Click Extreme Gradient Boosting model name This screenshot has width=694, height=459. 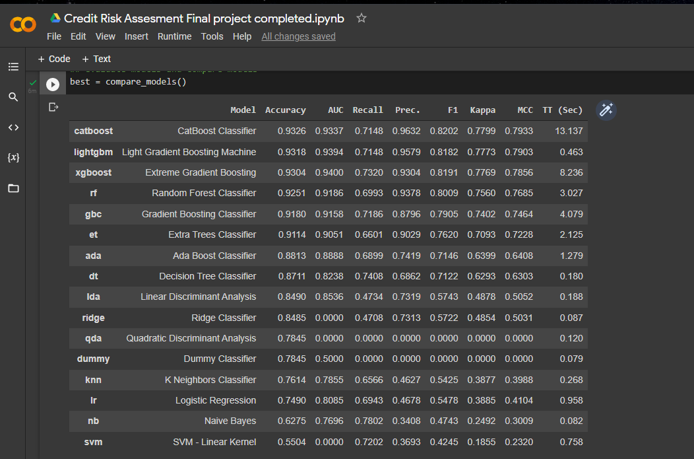click(x=201, y=173)
